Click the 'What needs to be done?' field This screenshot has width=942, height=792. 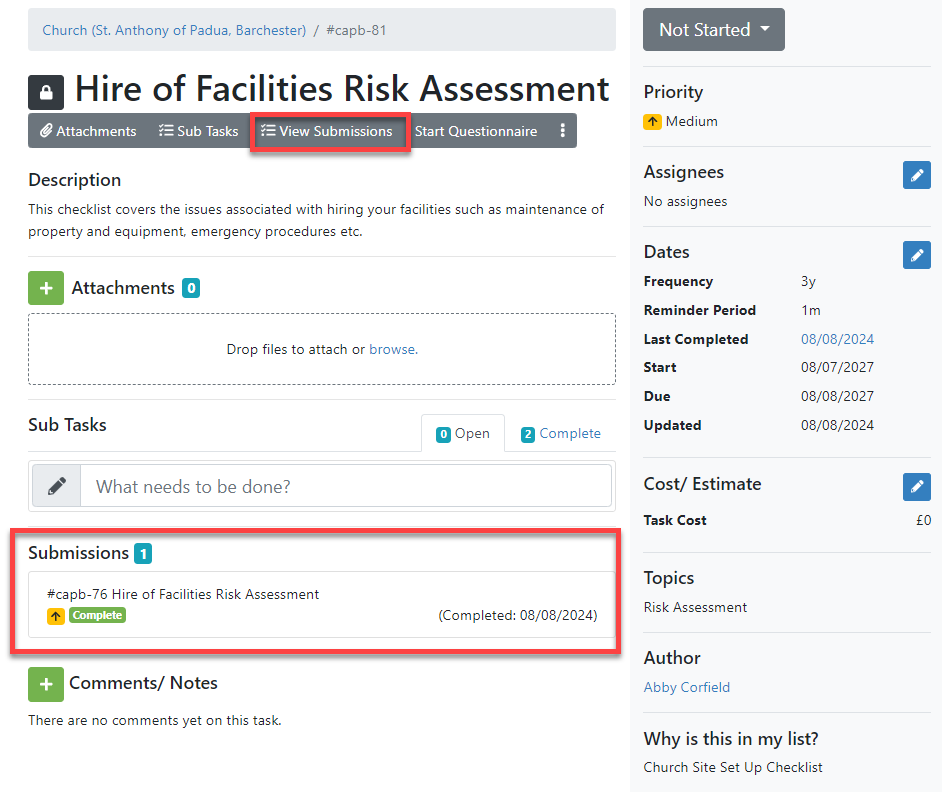tap(345, 486)
